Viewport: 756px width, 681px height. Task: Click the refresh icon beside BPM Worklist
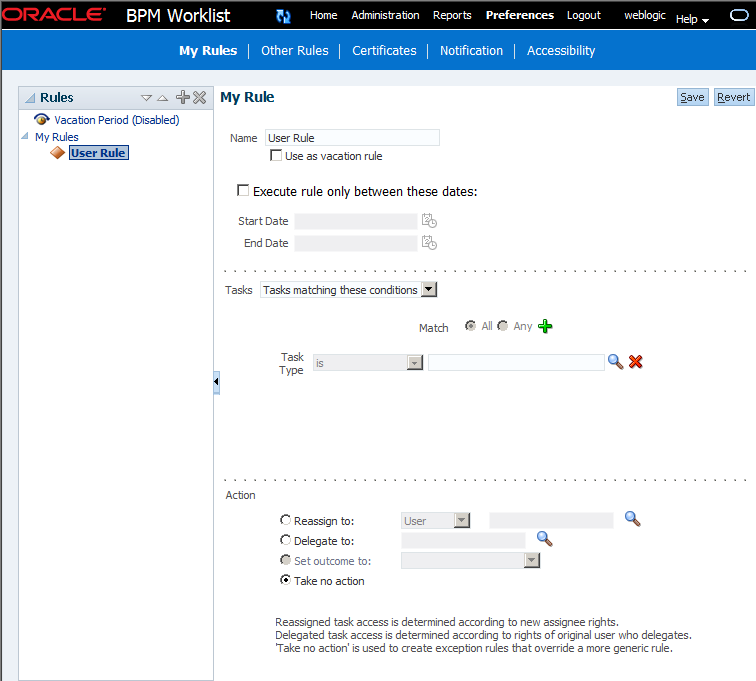click(283, 16)
